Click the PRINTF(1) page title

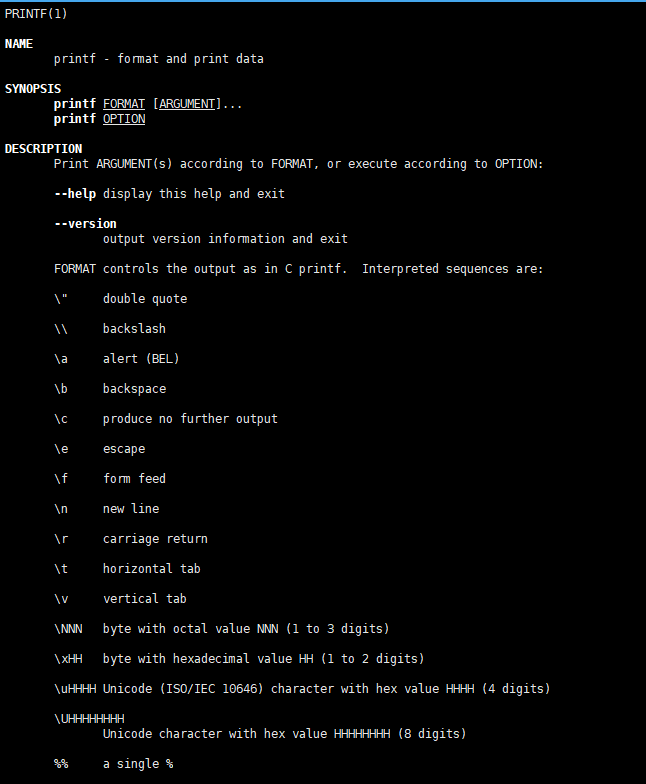point(36,14)
